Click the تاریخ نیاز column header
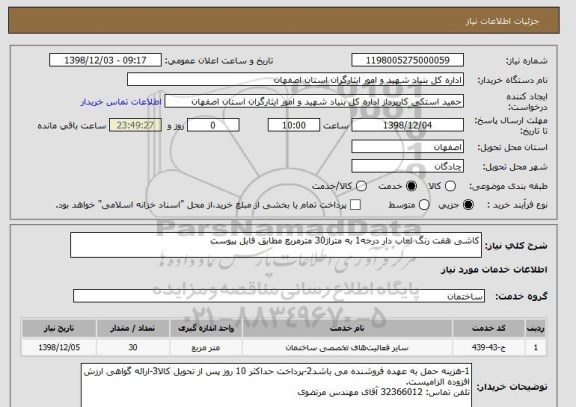 59,328
